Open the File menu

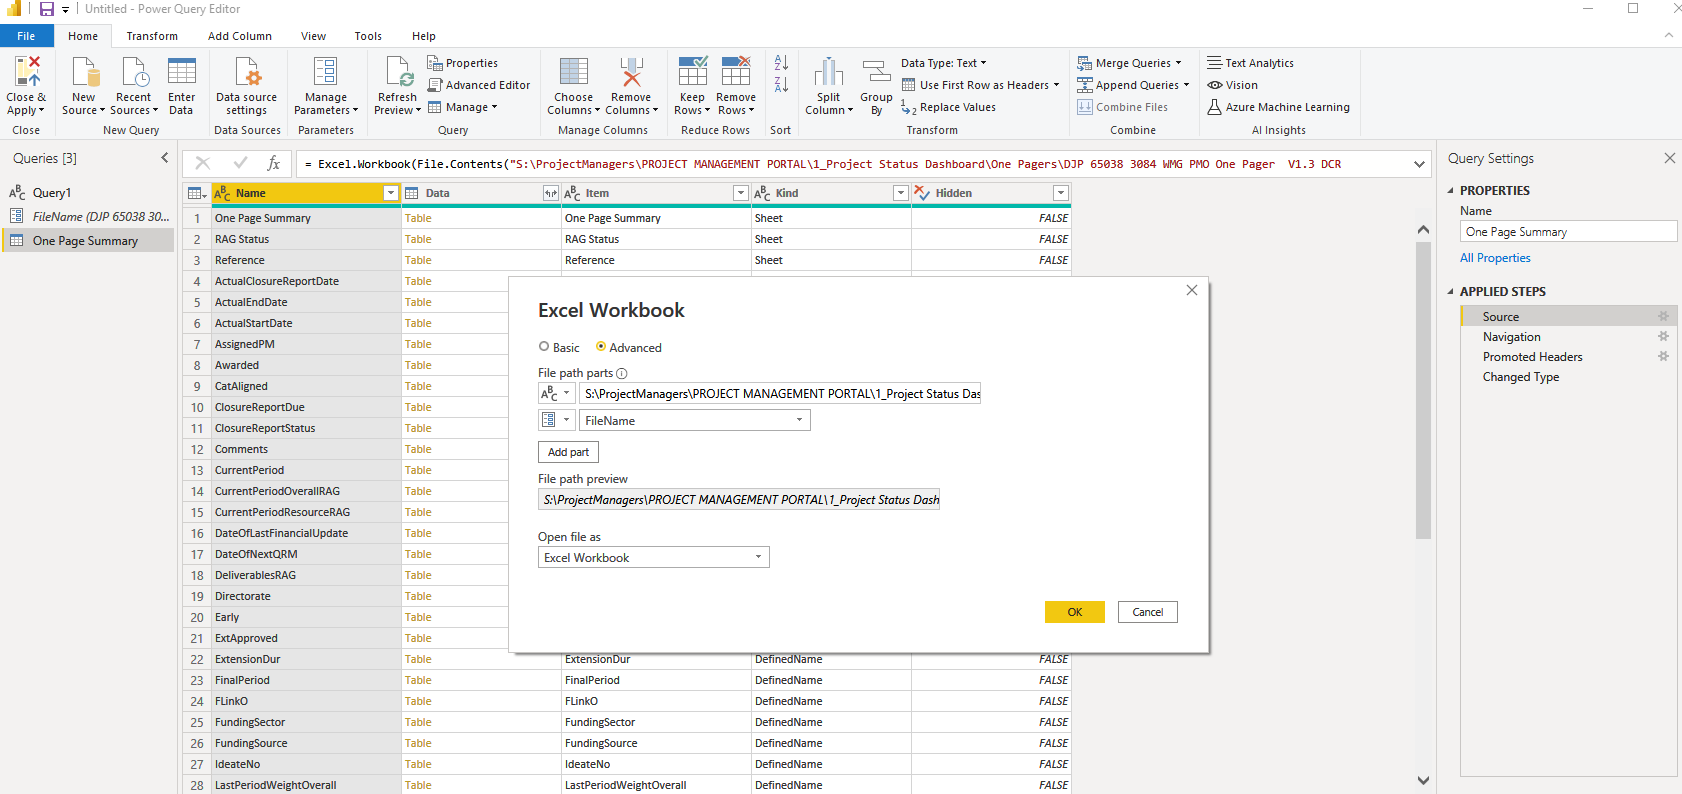click(x=26, y=36)
